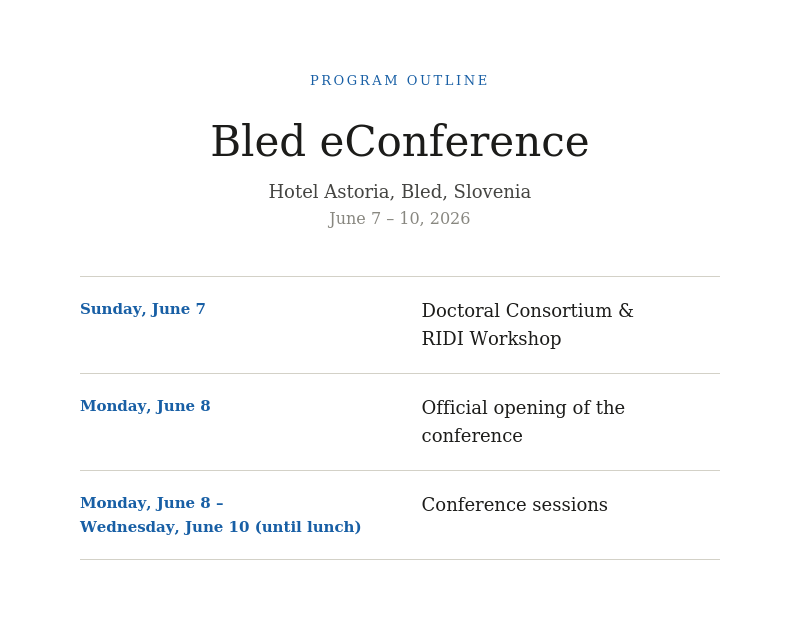Click the divider below RIDI Workshop row

click(400, 373)
